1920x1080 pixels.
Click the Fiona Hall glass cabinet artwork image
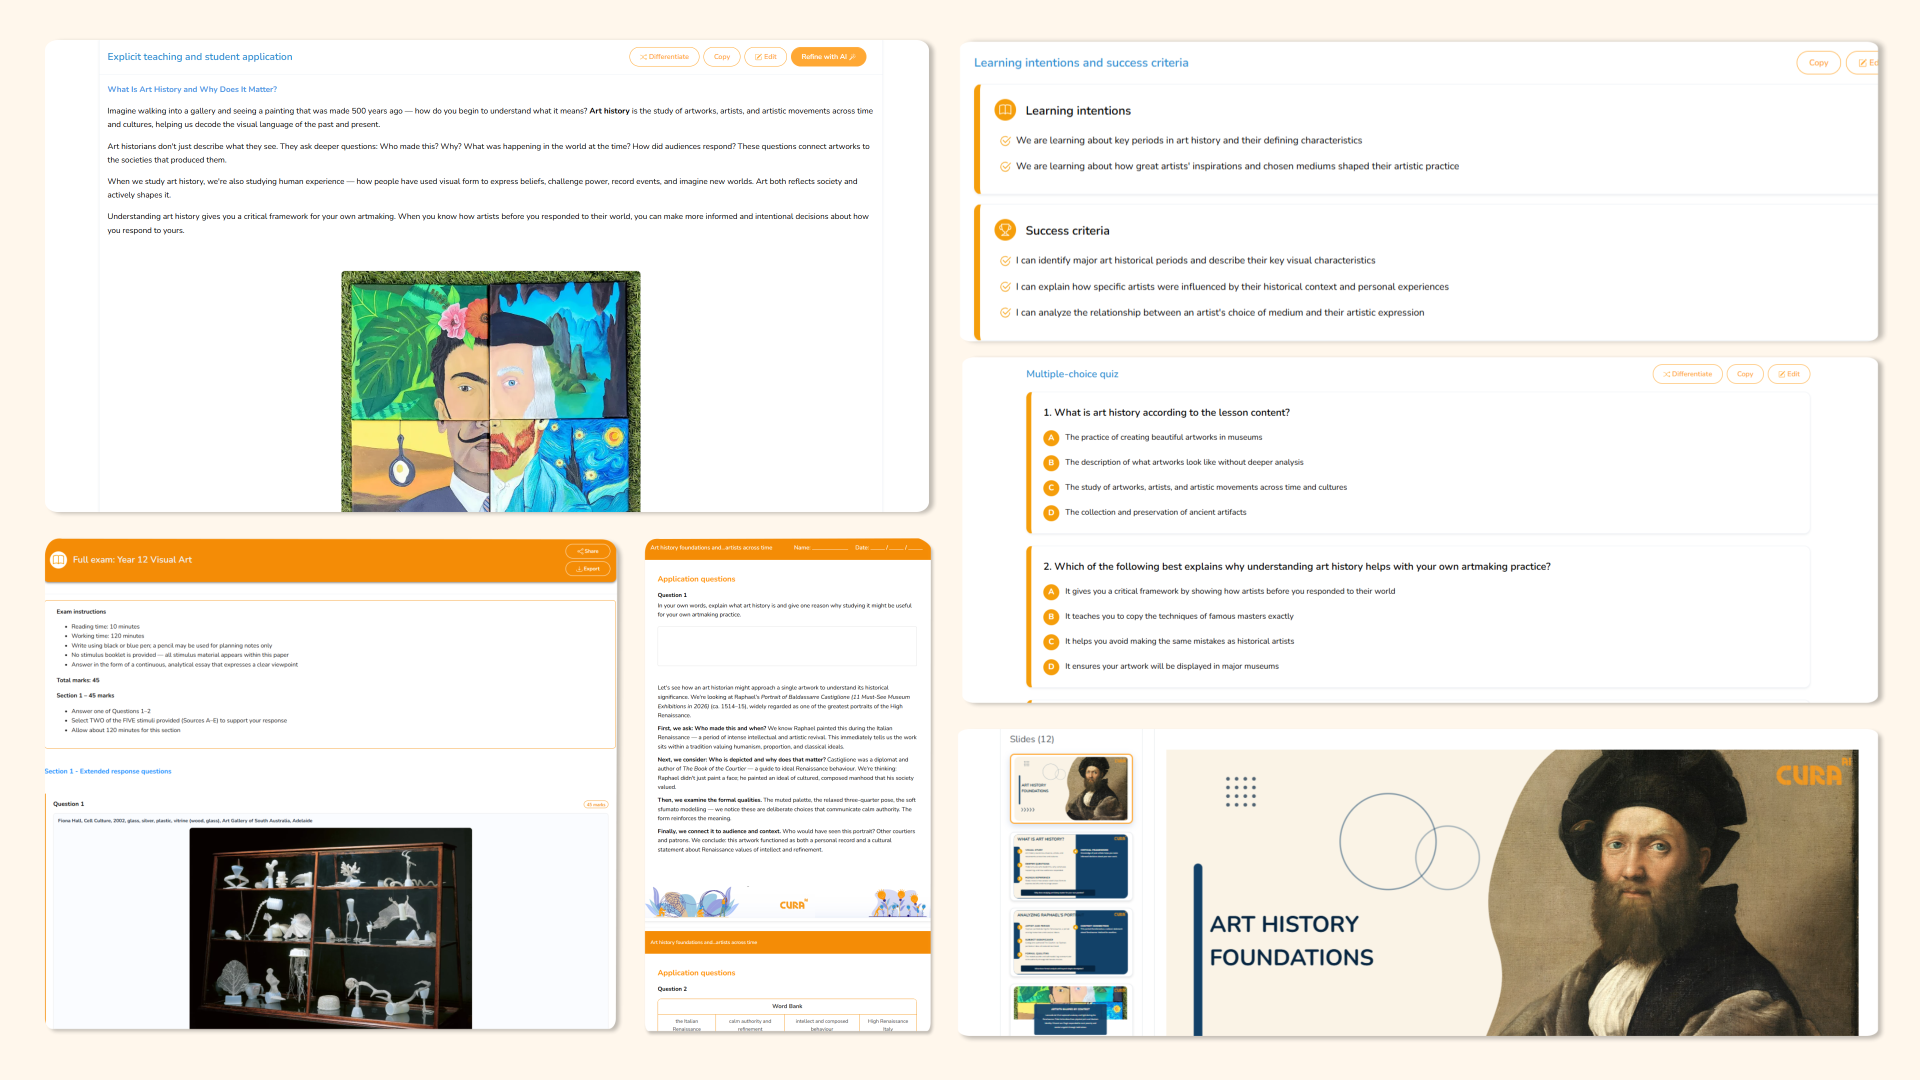point(331,928)
